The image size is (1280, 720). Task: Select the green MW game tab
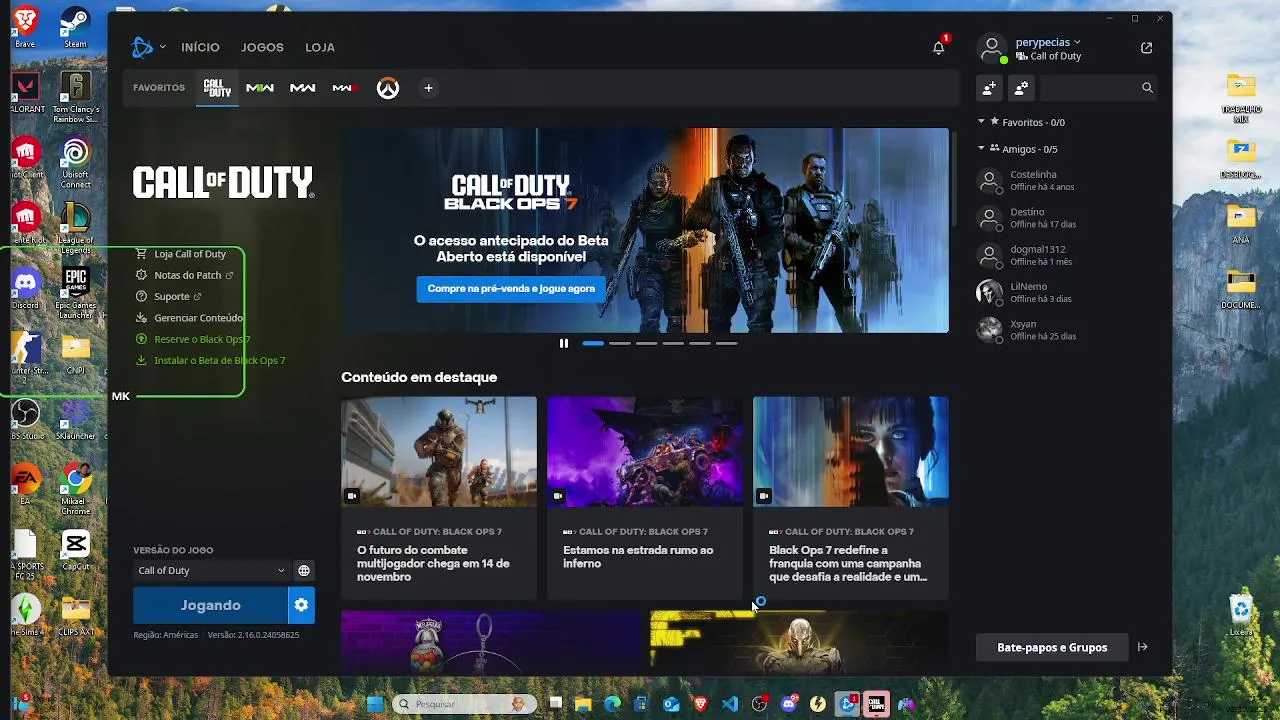(x=260, y=88)
